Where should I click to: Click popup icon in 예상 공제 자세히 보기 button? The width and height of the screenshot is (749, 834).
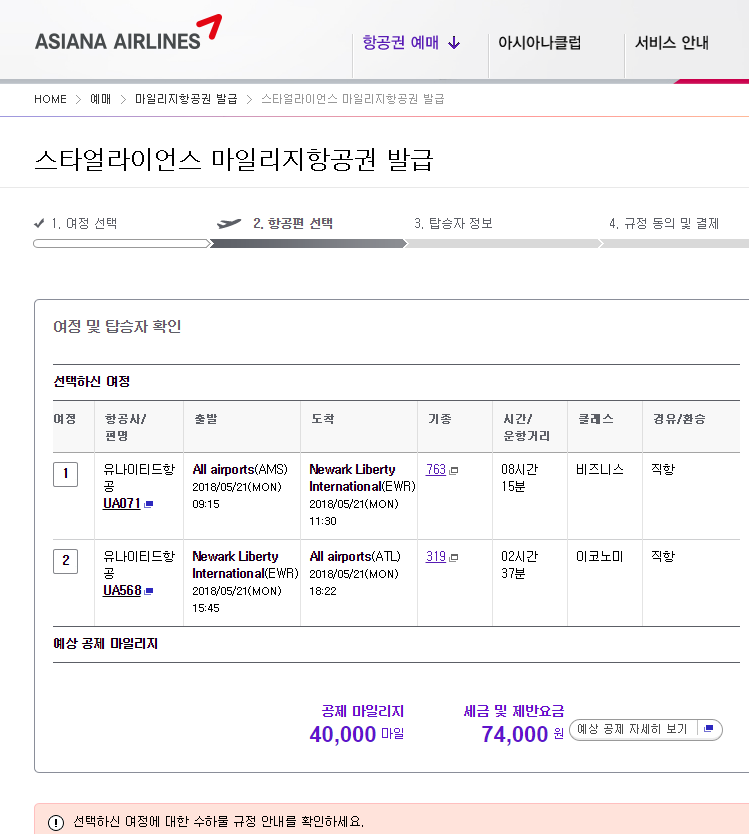[x=709, y=729]
